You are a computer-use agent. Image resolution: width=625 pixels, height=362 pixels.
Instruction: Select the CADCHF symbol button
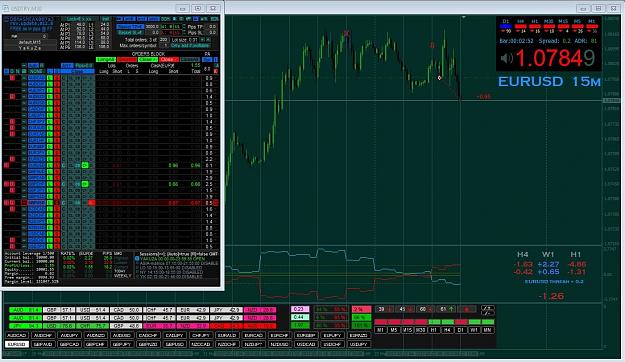148,335
